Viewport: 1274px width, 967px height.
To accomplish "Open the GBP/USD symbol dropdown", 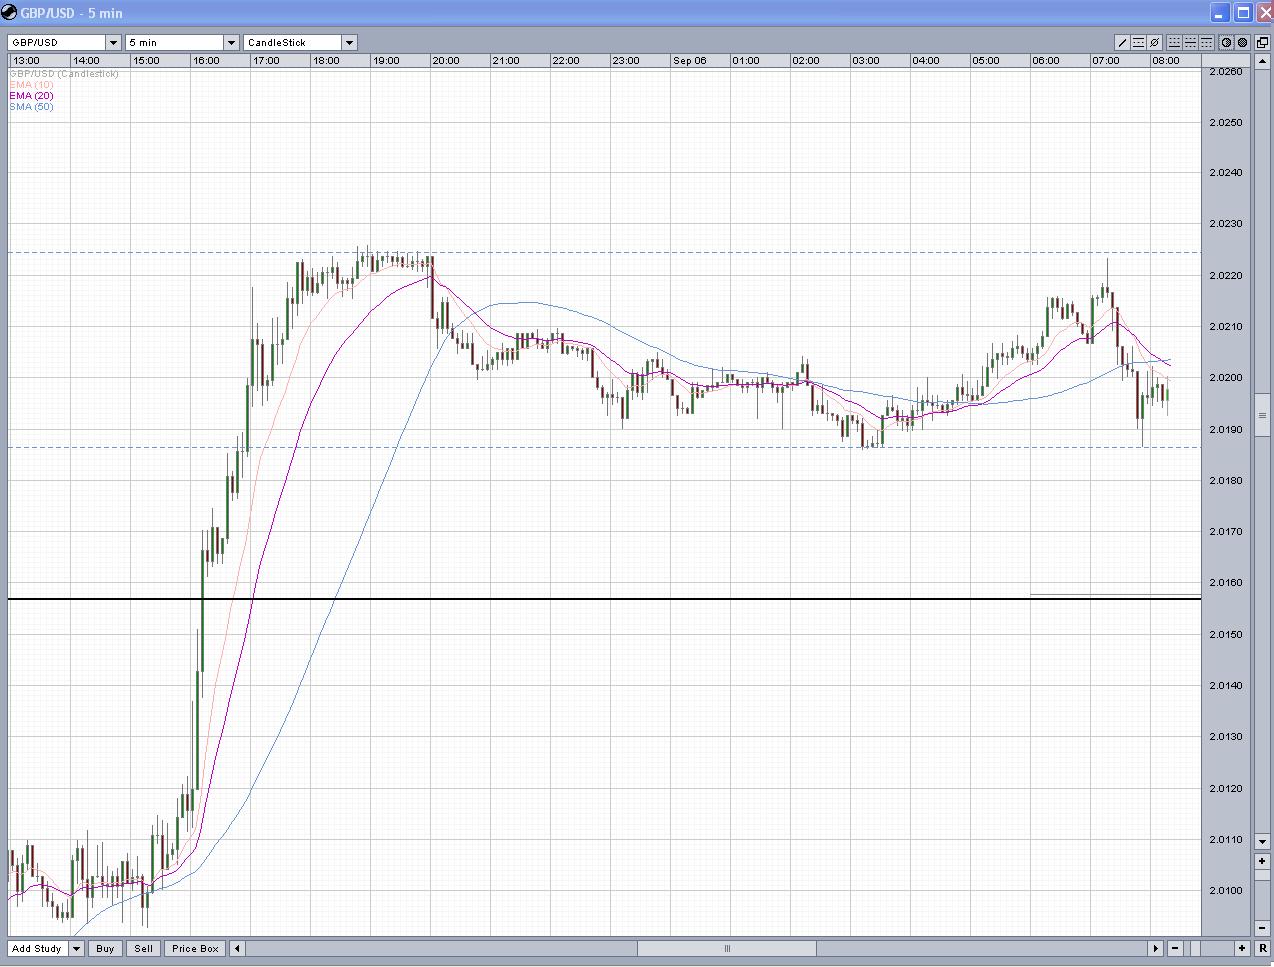I will (x=113, y=42).
